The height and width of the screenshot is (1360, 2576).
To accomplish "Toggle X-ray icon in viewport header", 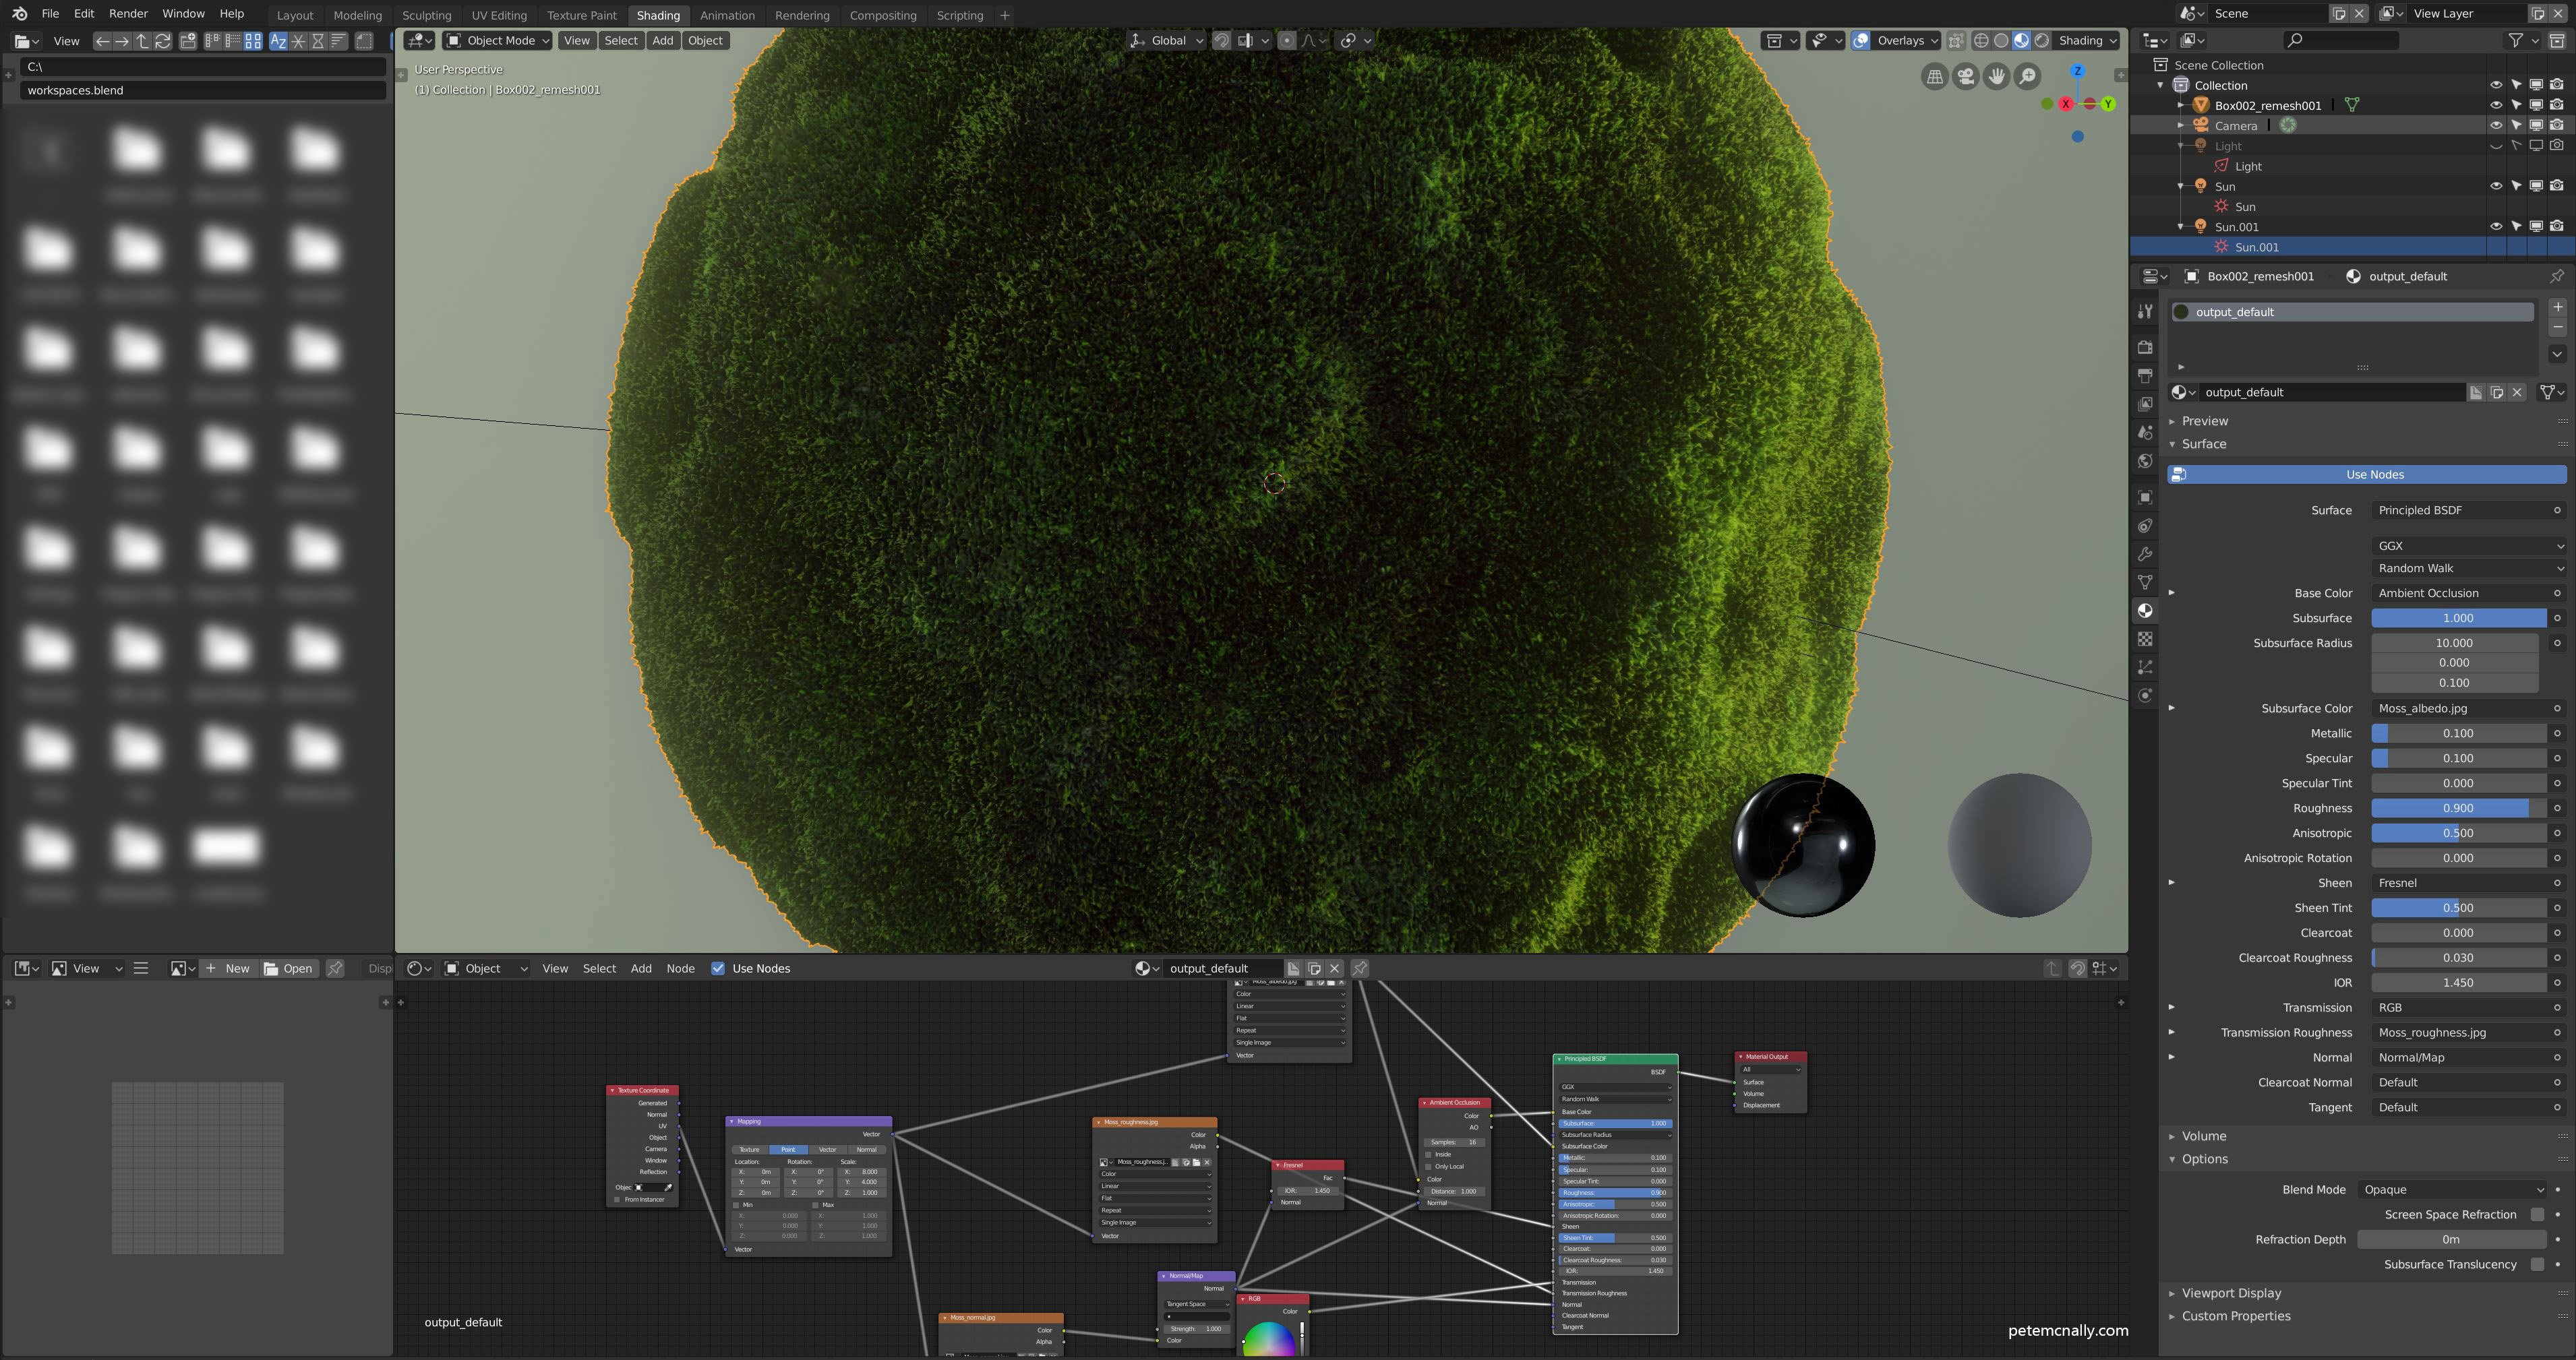I will click(1956, 41).
